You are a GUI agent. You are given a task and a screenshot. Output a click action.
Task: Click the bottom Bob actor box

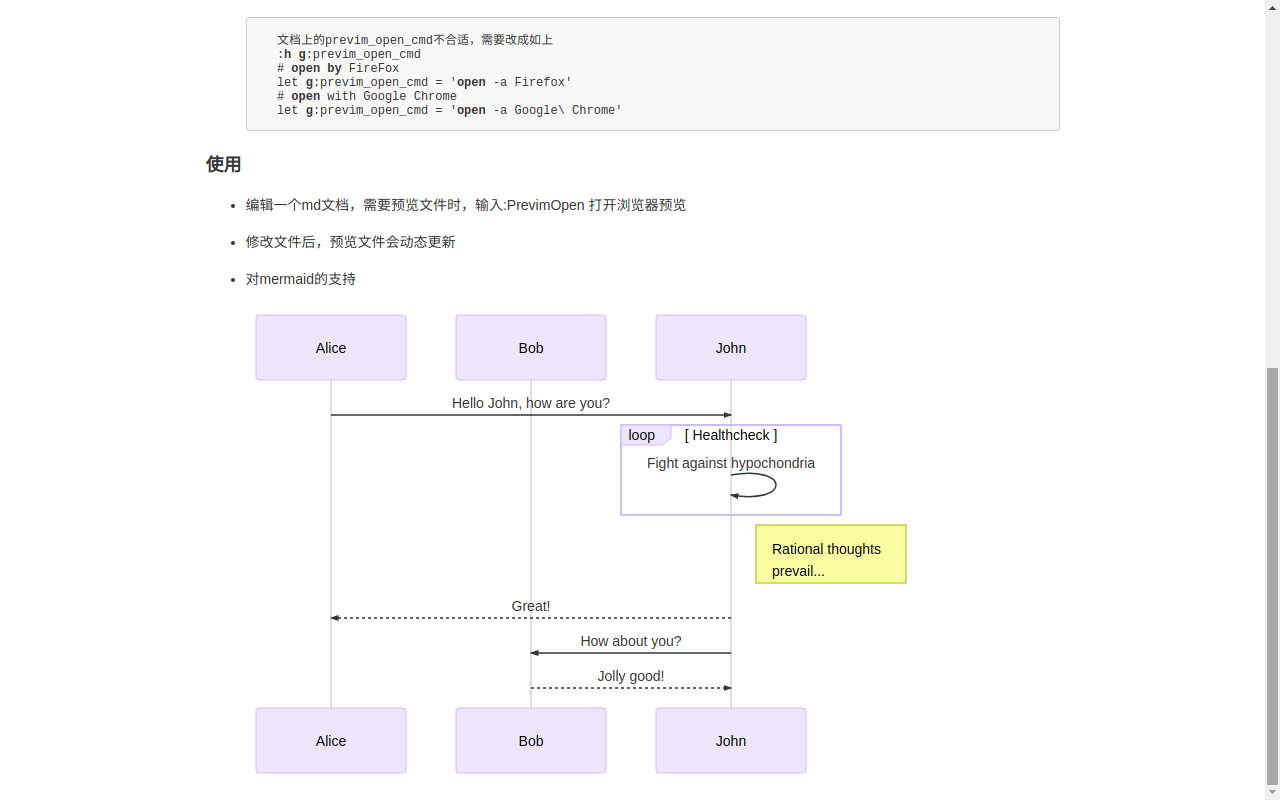[531, 741]
